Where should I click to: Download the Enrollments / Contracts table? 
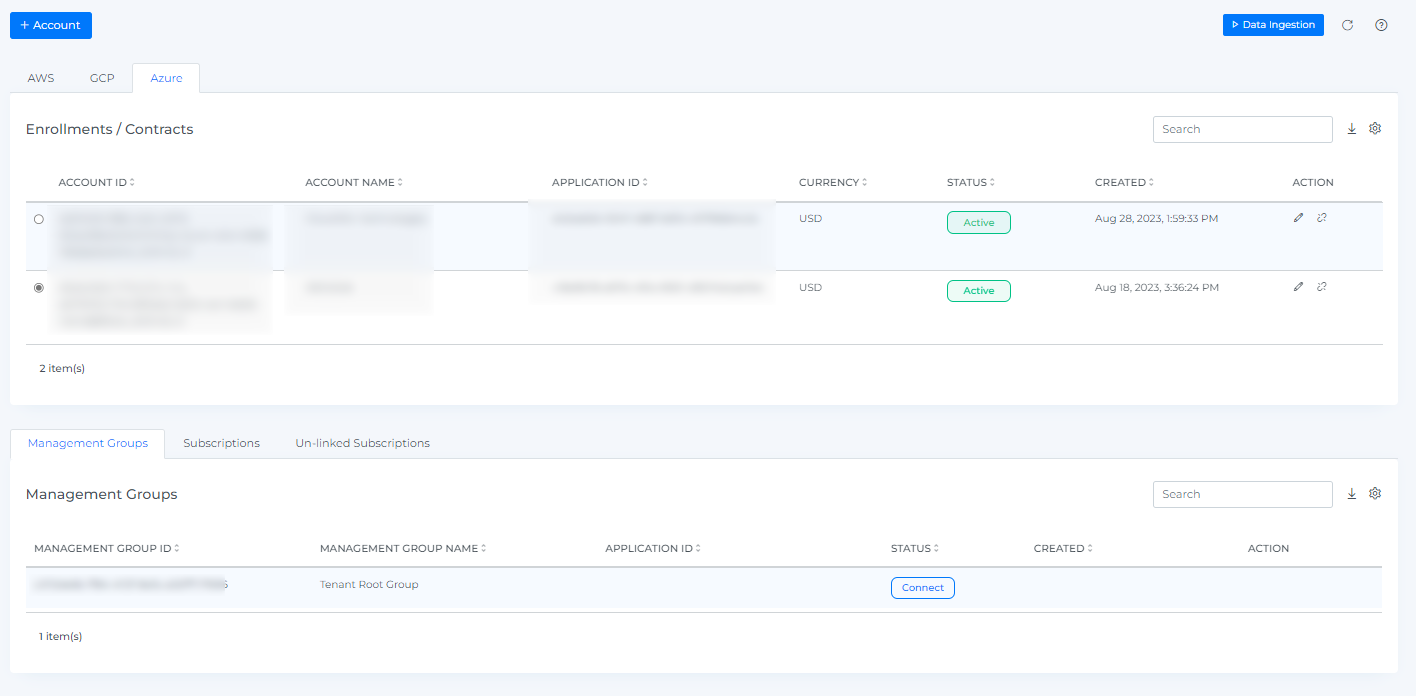(1352, 129)
